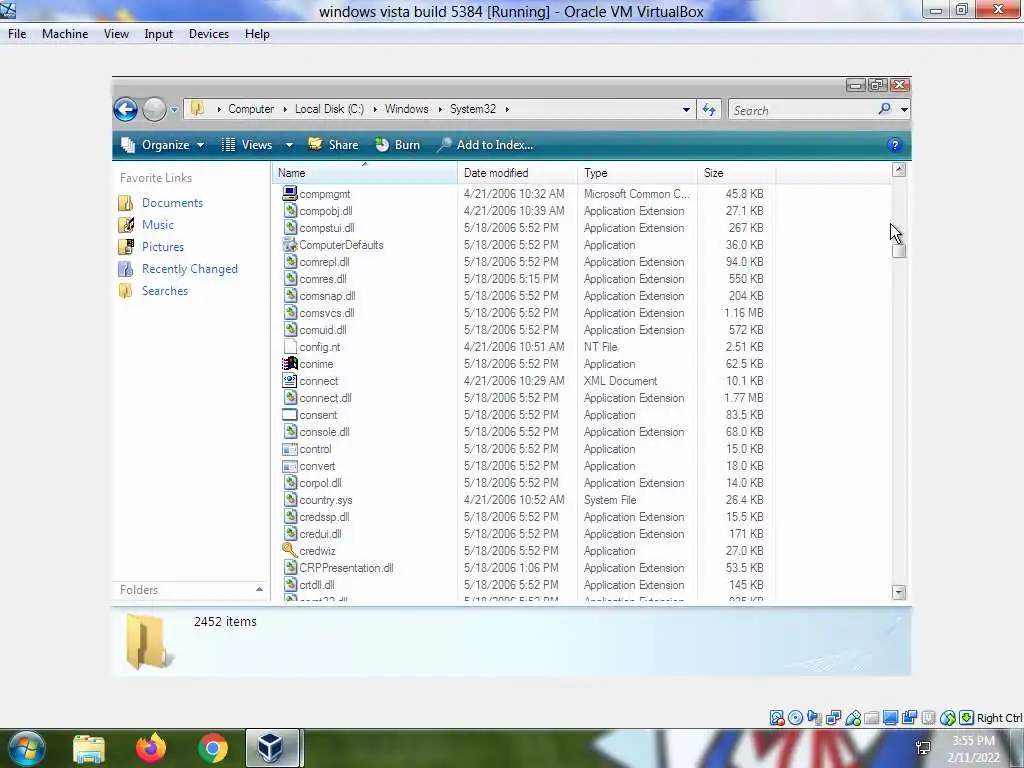Open the recent pages dropdown arrow

tap(174, 110)
